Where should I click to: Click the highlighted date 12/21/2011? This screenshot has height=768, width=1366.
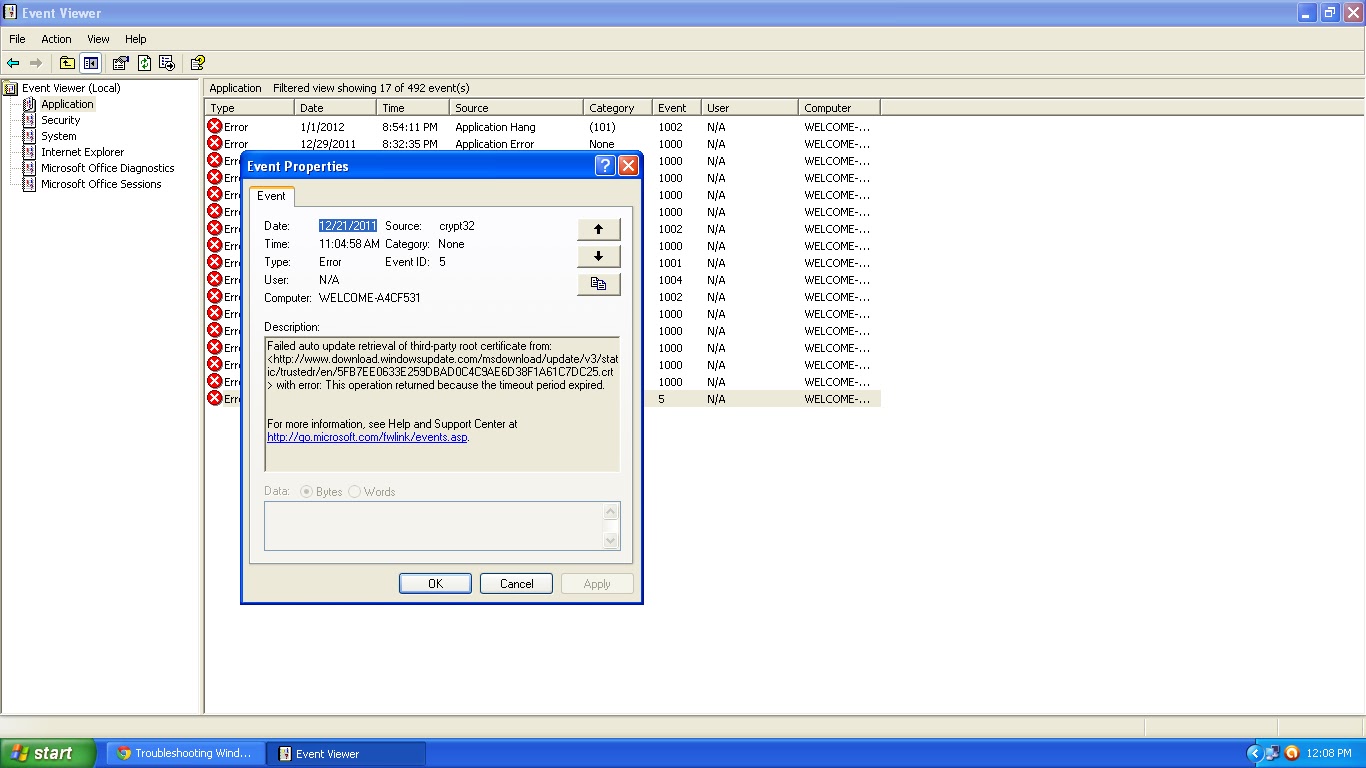pyautogui.click(x=348, y=226)
